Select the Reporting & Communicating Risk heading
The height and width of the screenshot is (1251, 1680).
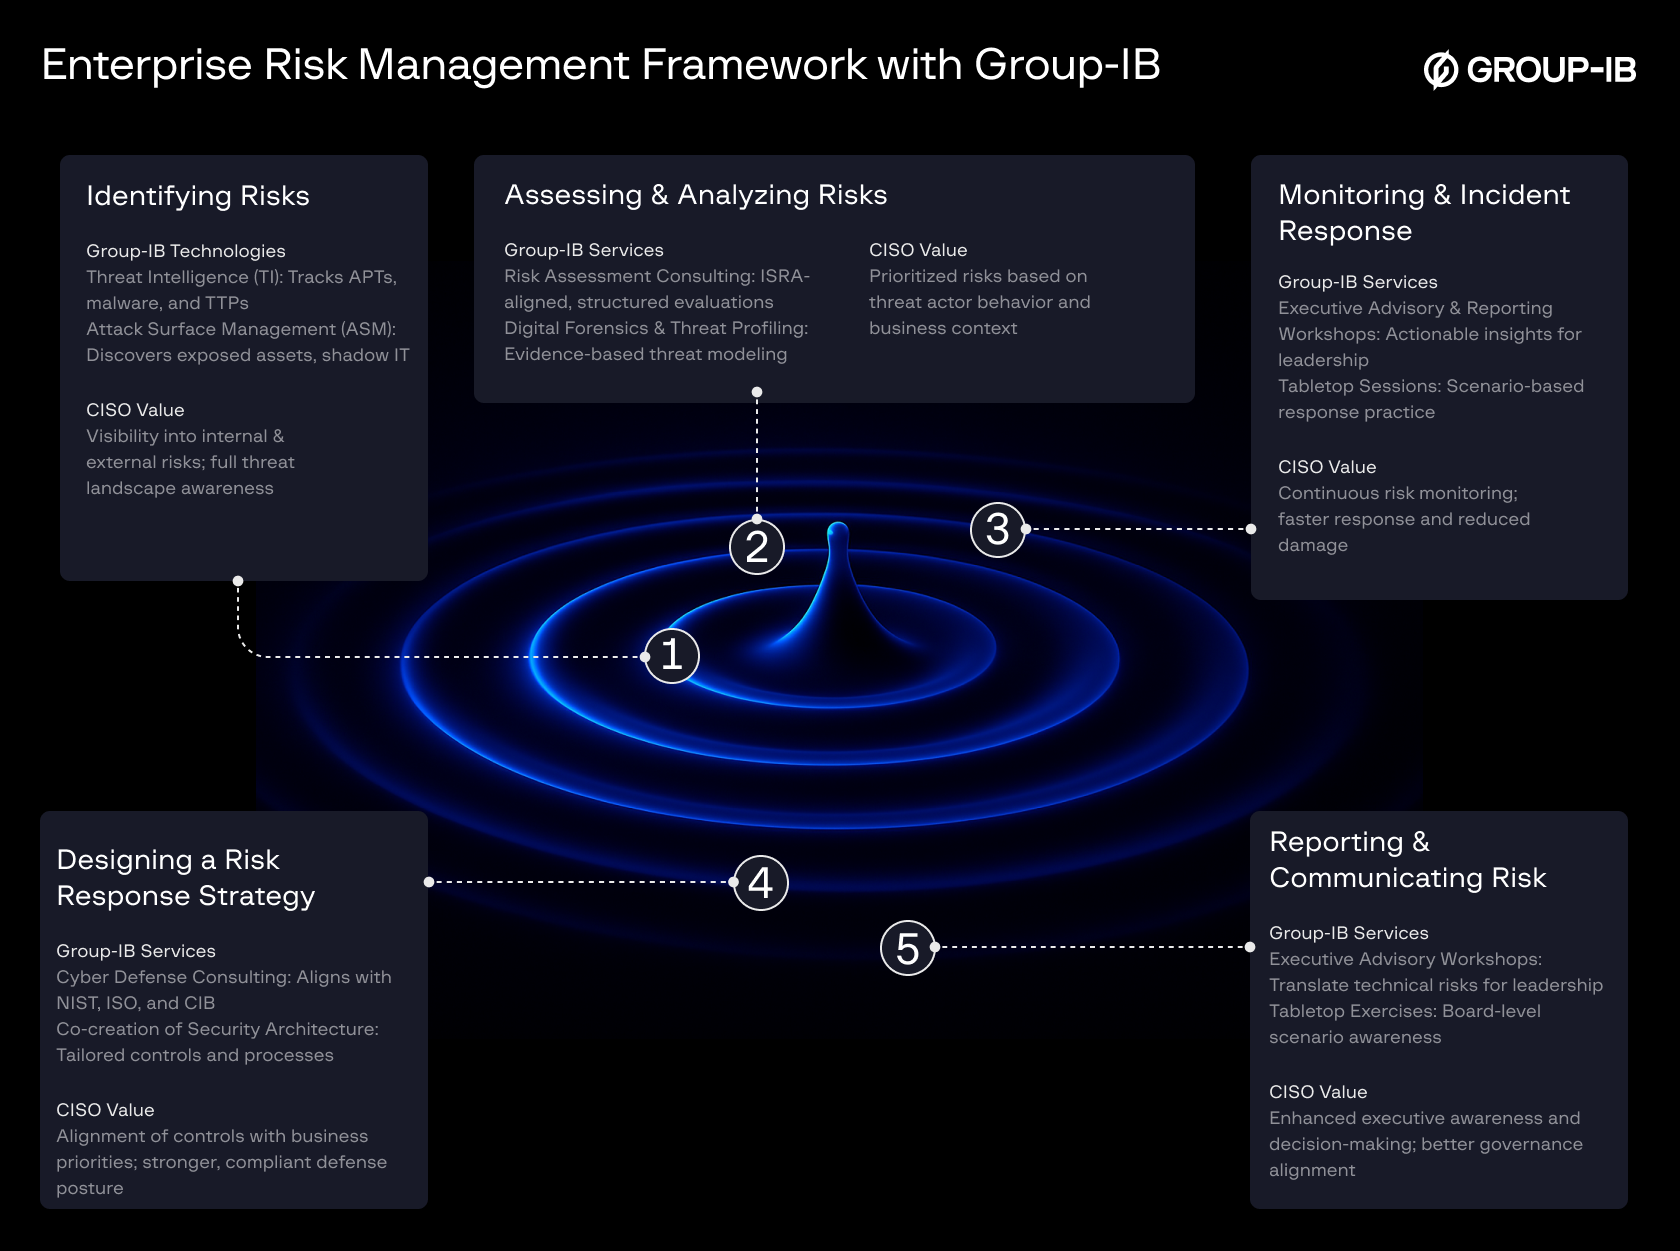(x=1407, y=860)
